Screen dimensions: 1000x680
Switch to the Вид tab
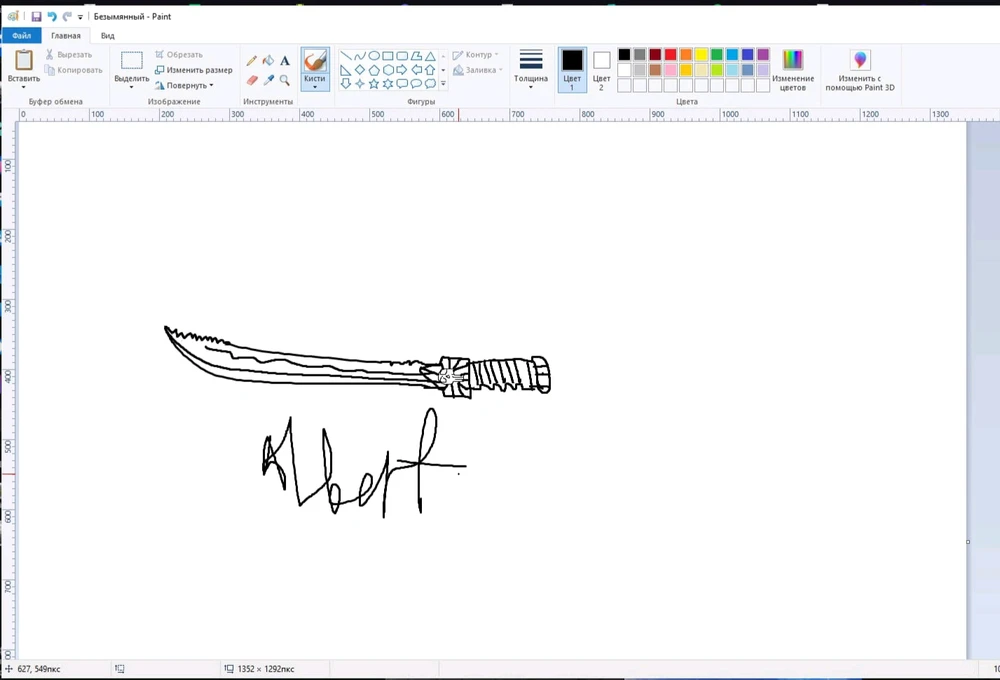pos(108,36)
